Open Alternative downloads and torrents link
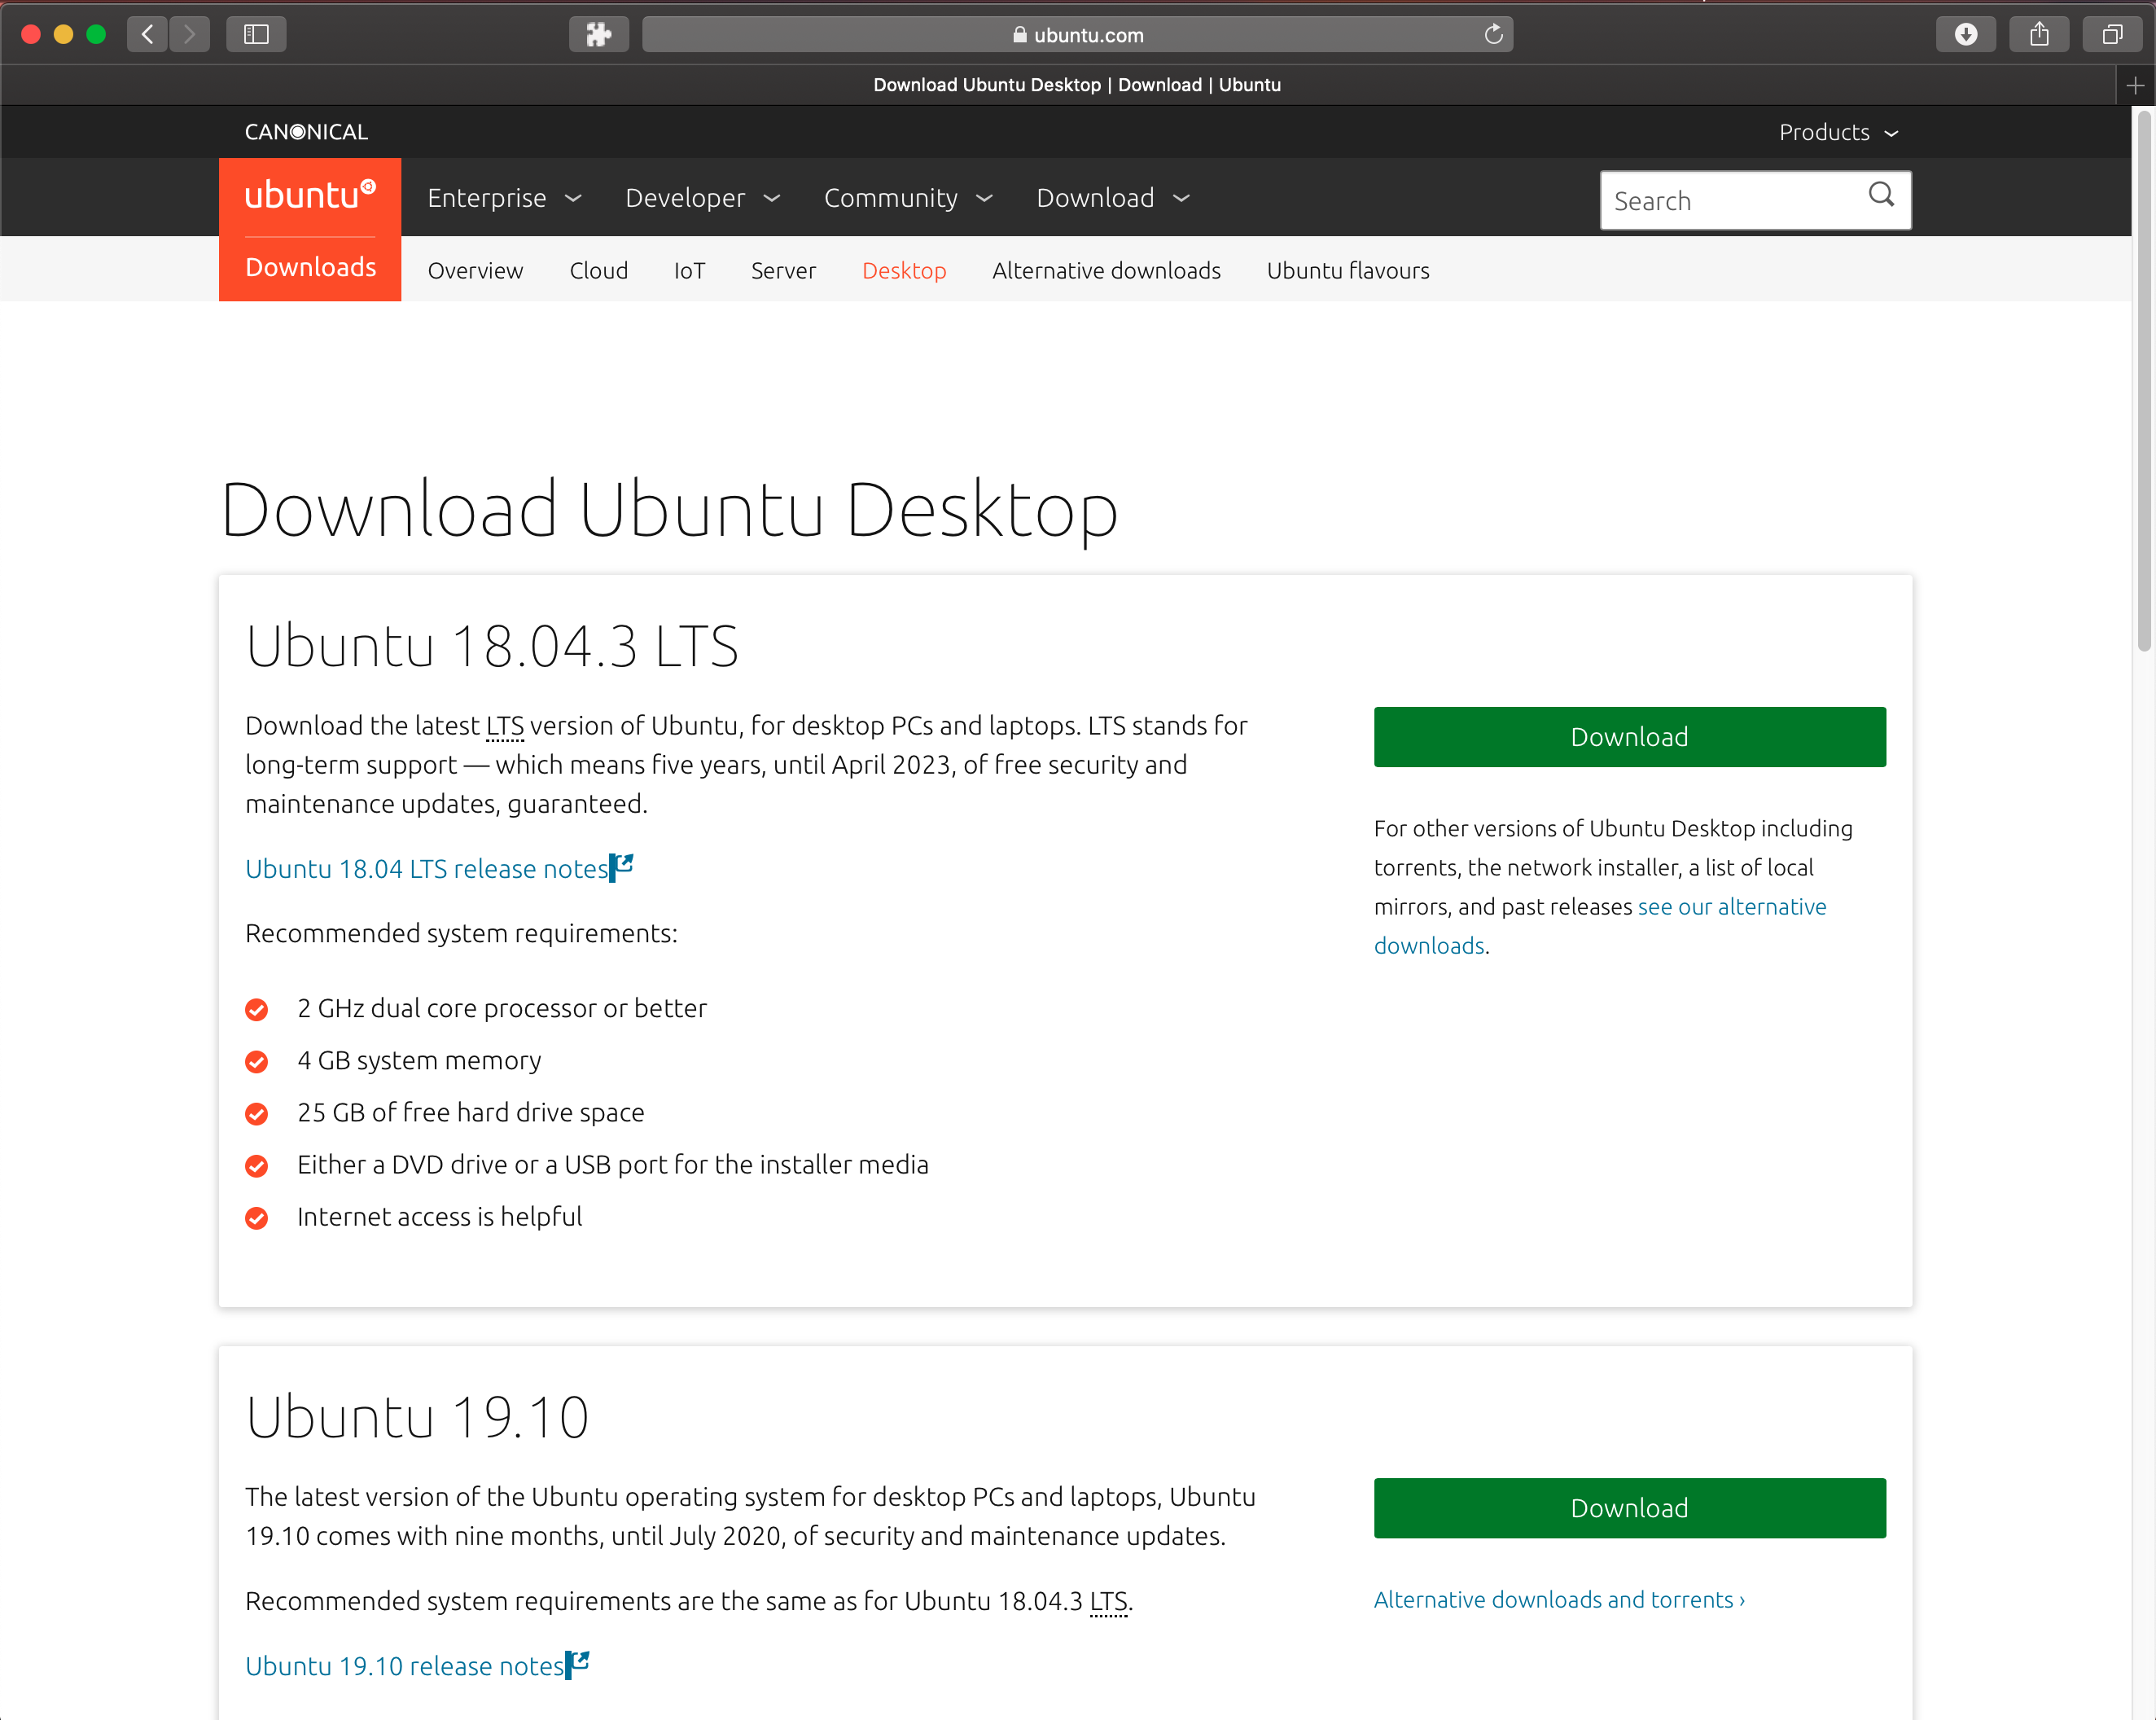Screen dimensions: 2156x1720 click(1559, 1599)
